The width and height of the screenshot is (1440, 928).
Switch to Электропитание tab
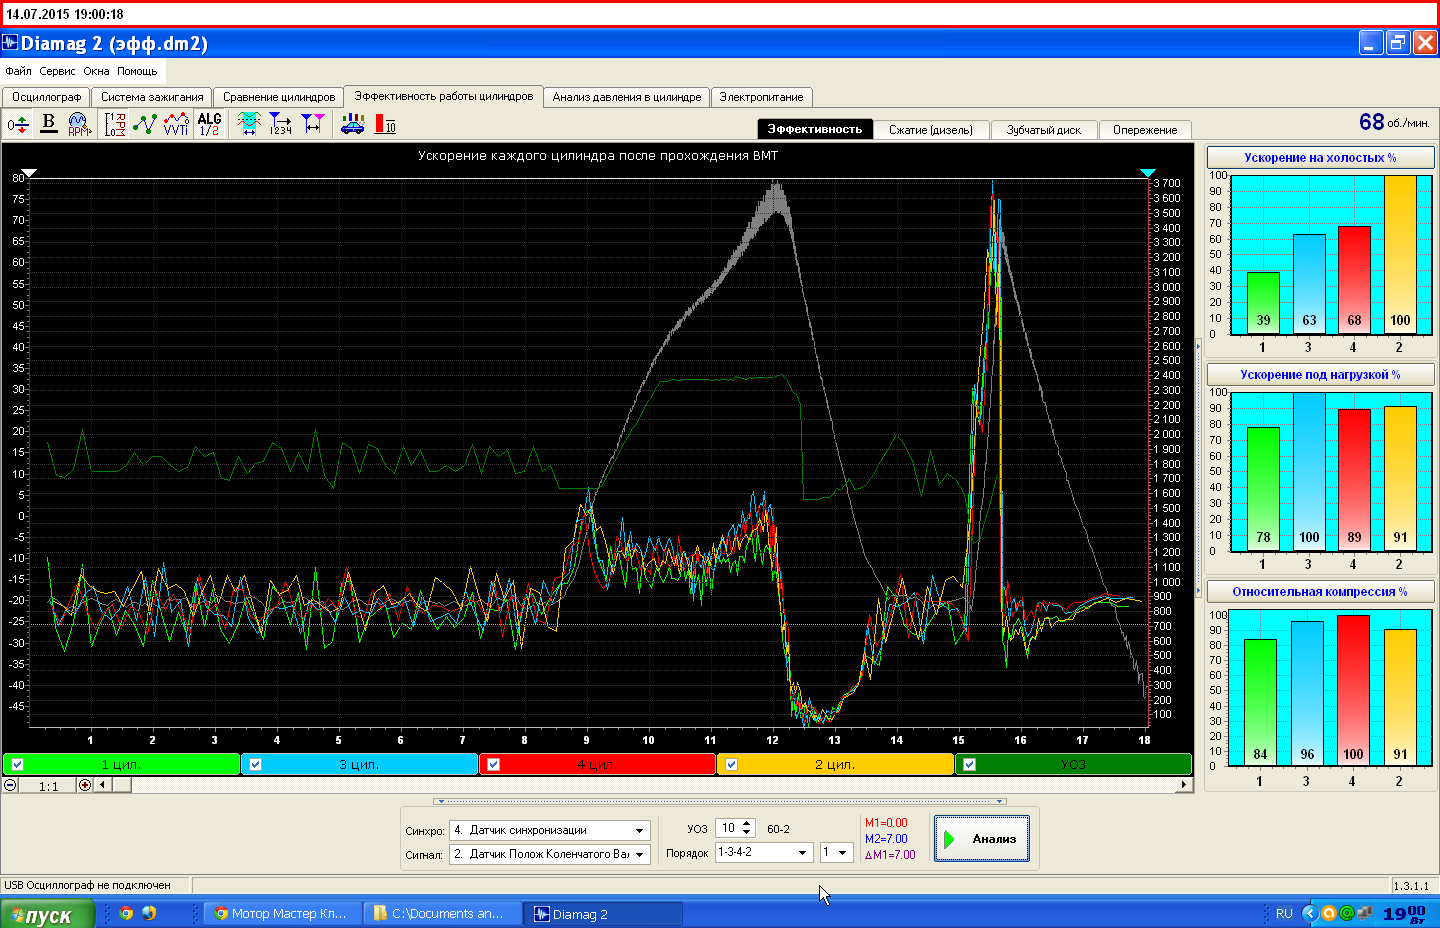[x=762, y=97]
